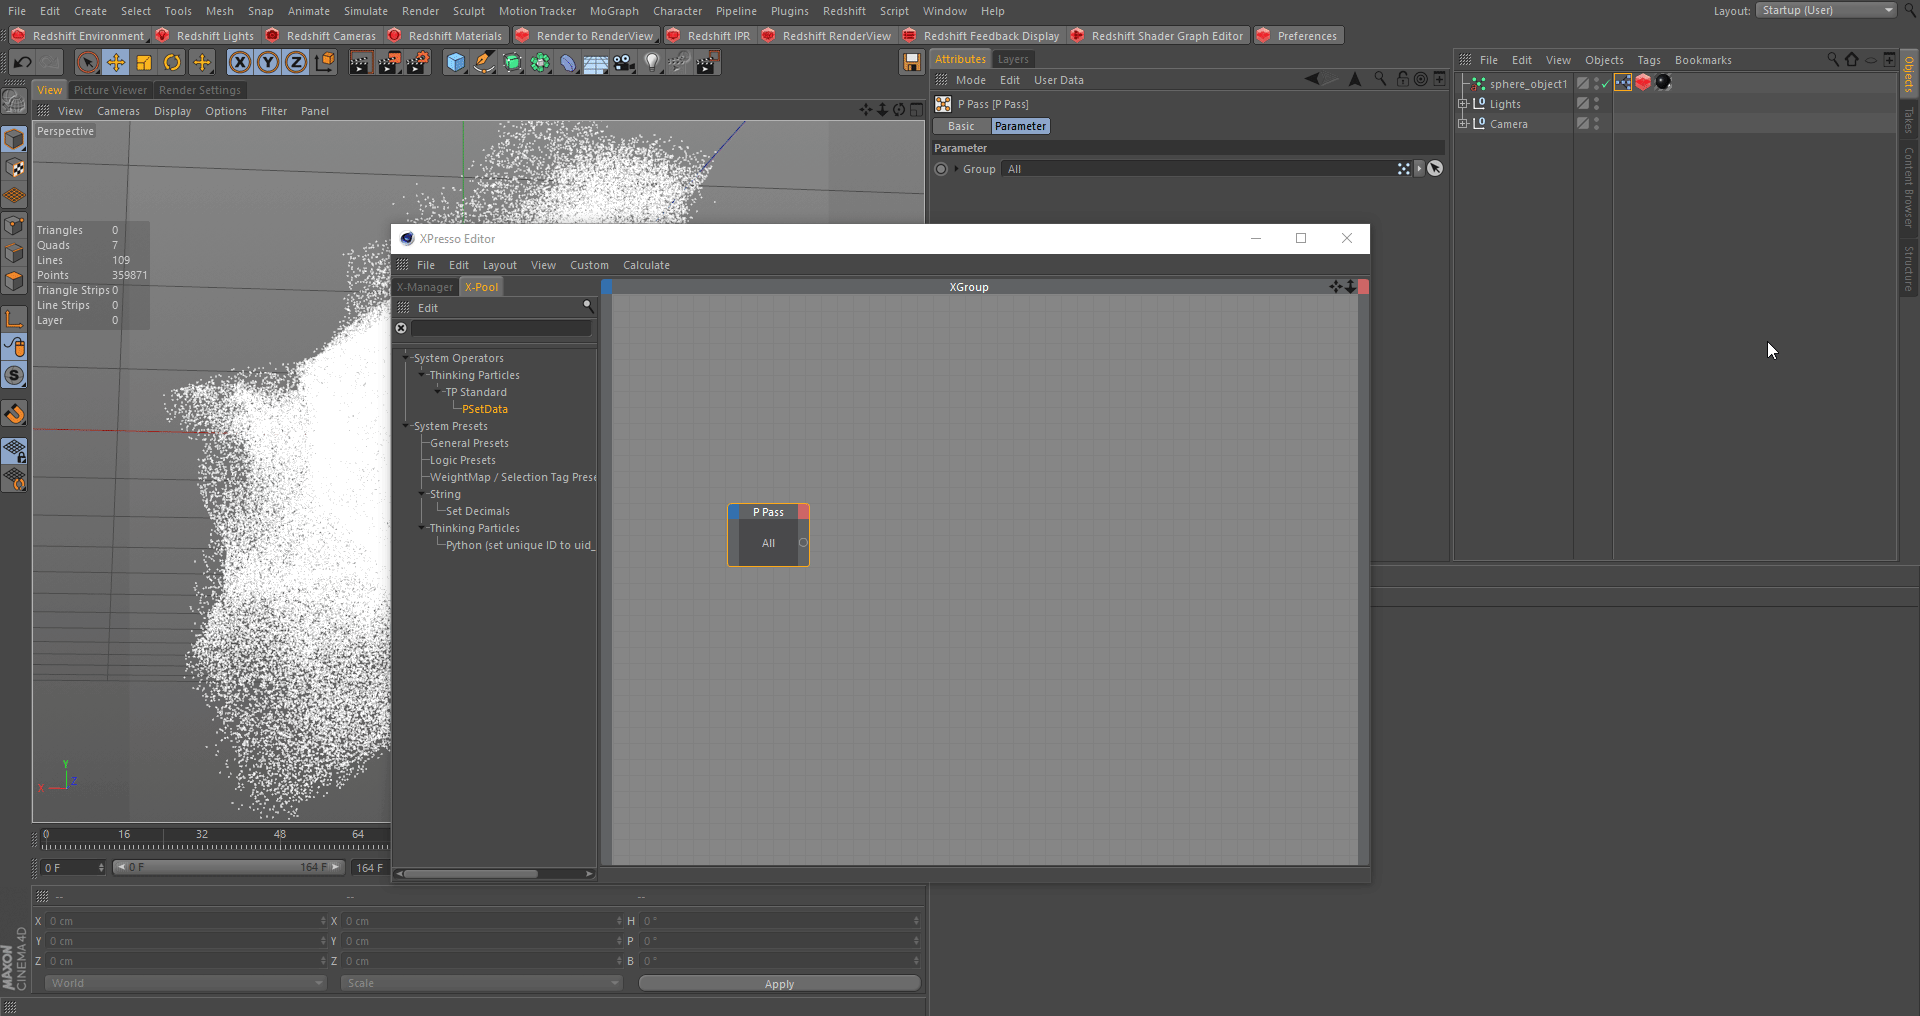Open the Calculate menu in XPresso Editor

(x=646, y=265)
